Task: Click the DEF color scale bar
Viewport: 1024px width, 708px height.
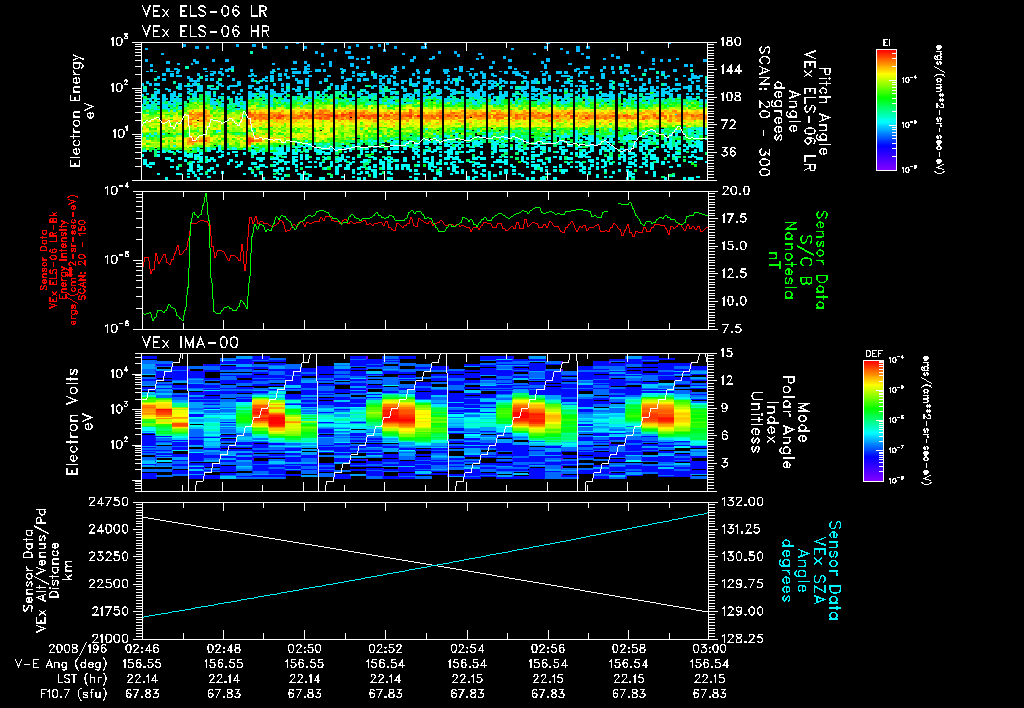Action: click(874, 421)
